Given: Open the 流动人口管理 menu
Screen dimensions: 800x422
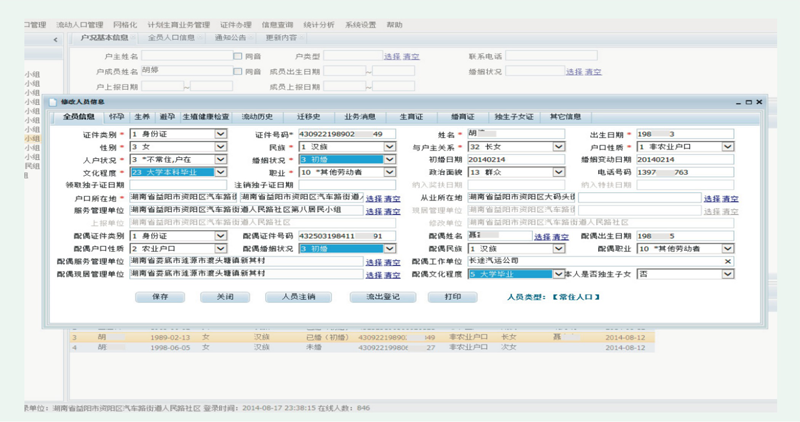Looking at the screenshot, I should tap(80, 24).
